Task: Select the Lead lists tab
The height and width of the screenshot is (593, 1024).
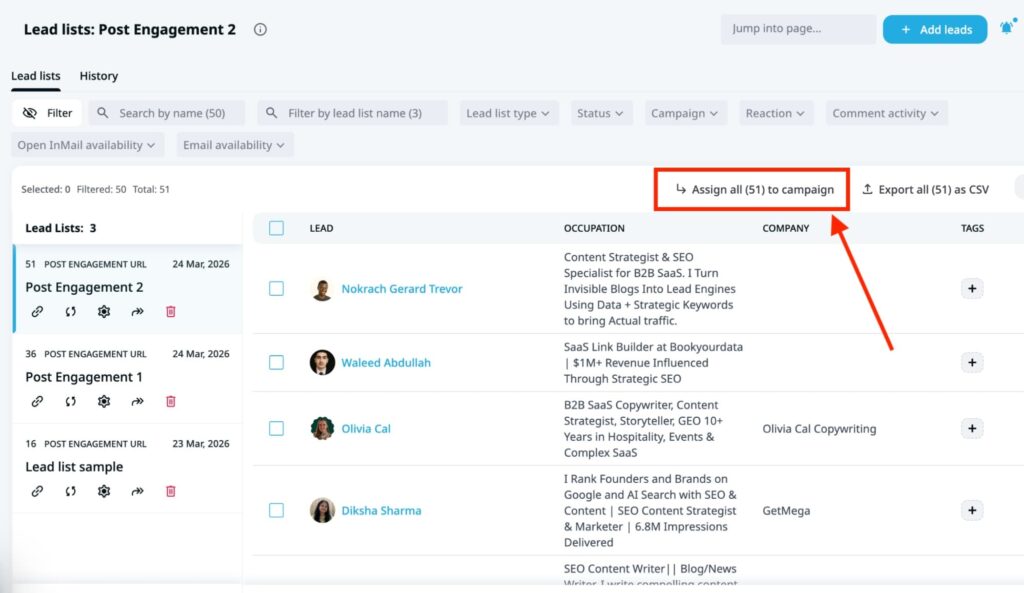Action: tap(35, 75)
